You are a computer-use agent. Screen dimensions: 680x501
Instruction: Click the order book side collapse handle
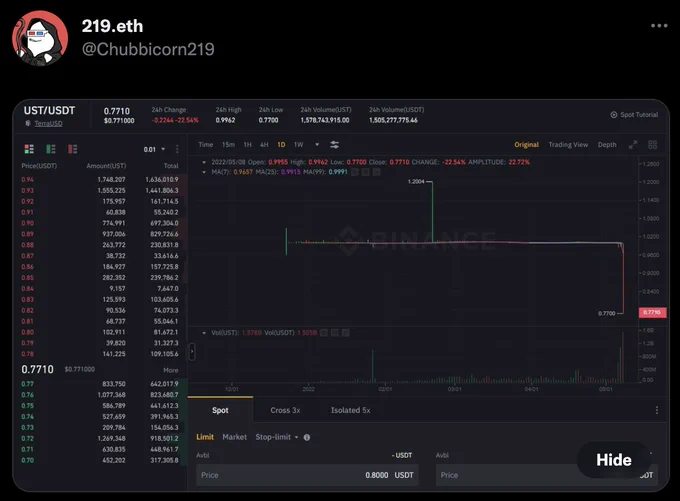coord(192,351)
